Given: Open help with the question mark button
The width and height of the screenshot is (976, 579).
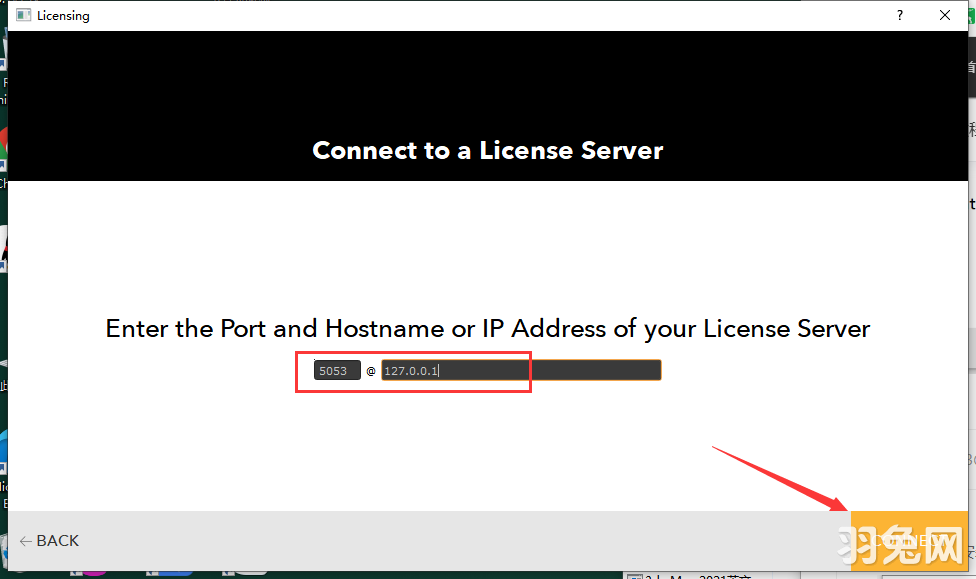Looking at the screenshot, I should (x=900, y=15).
